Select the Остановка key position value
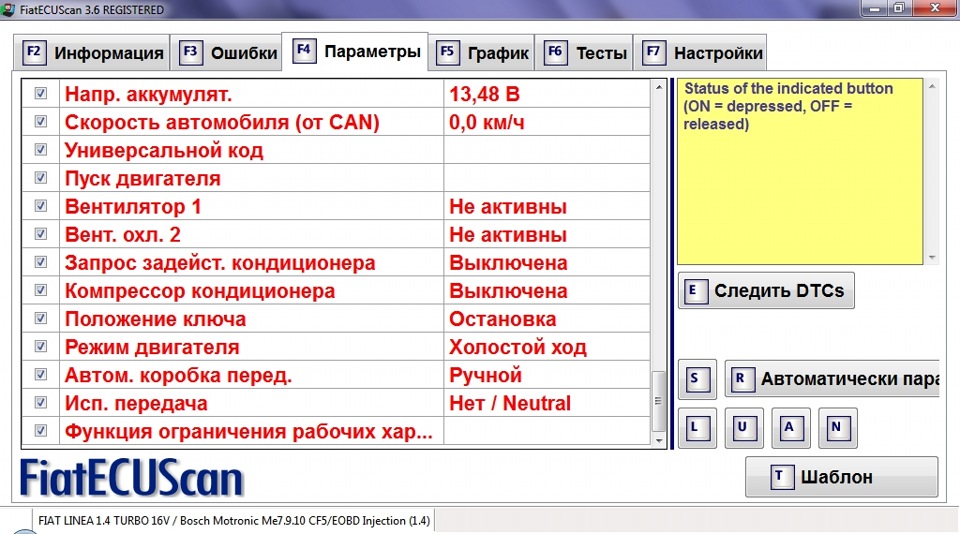This screenshot has width=960, height=534. [x=503, y=319]
